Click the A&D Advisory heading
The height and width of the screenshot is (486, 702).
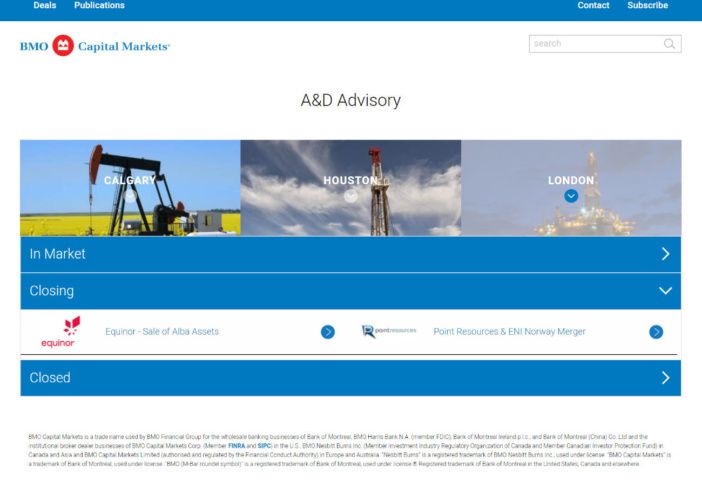[x=351, y=100]
